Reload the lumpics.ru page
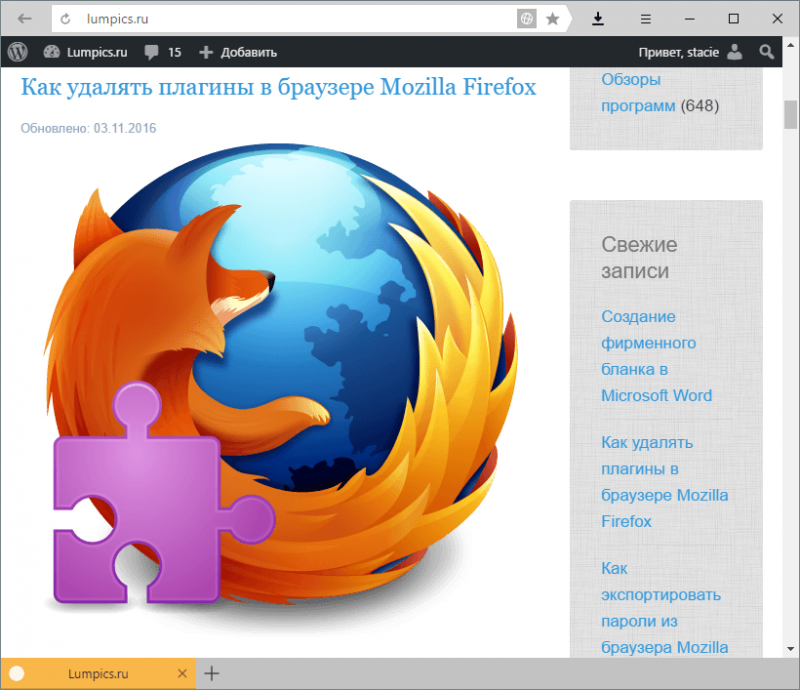This screenshot has width=800, height=690. (65, 19)
